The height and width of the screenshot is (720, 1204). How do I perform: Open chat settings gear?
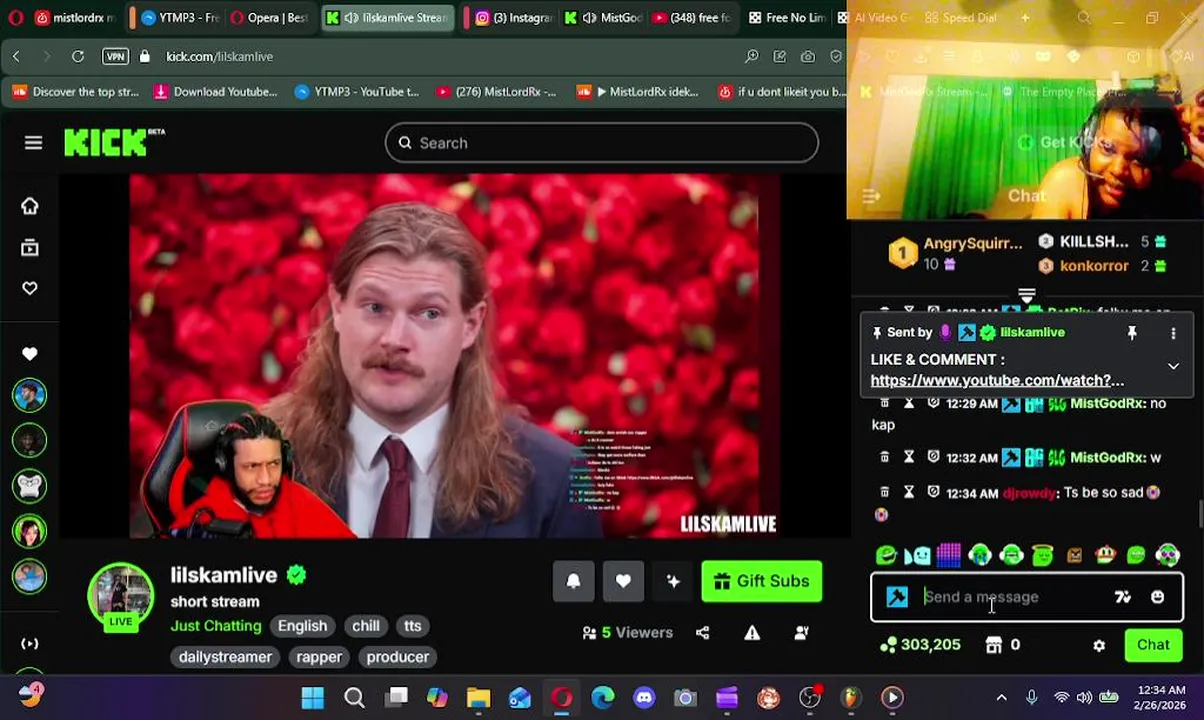pos(1099,646)
